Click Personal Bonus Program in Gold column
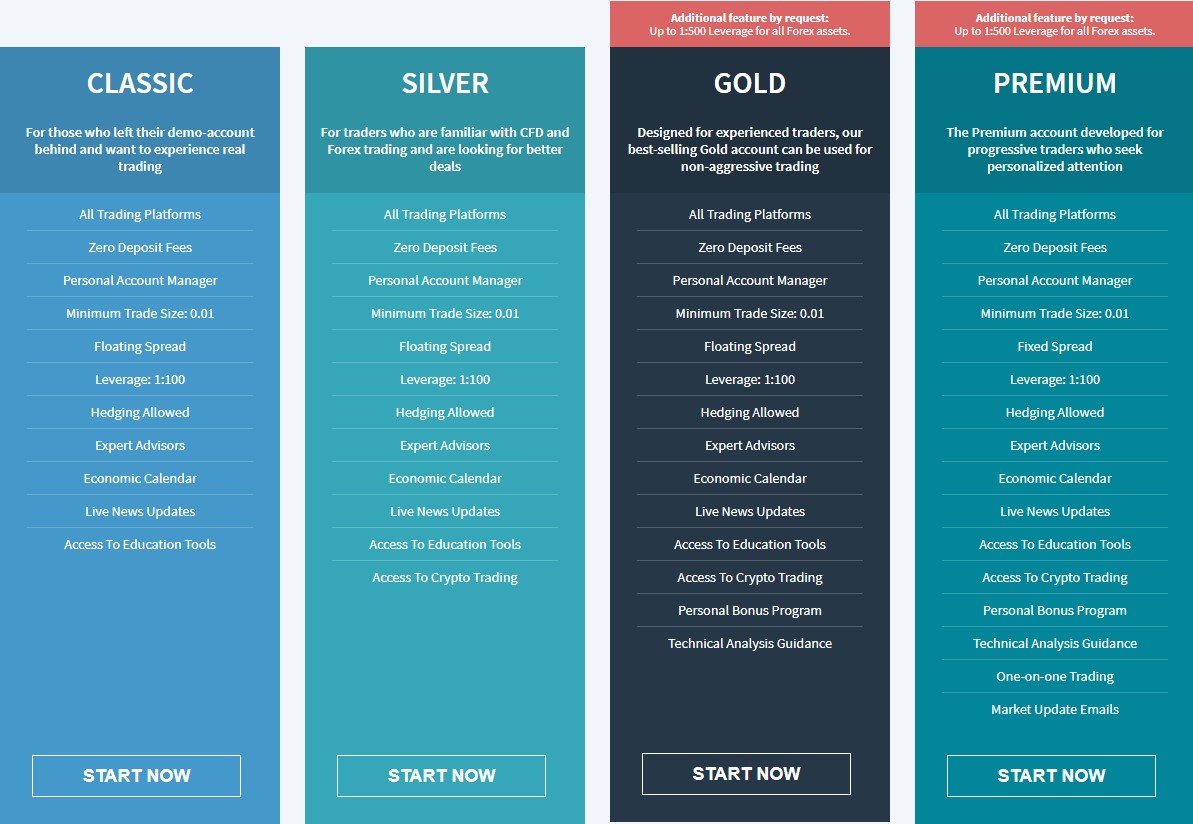Screen dimensions: 1193x824 749,610
